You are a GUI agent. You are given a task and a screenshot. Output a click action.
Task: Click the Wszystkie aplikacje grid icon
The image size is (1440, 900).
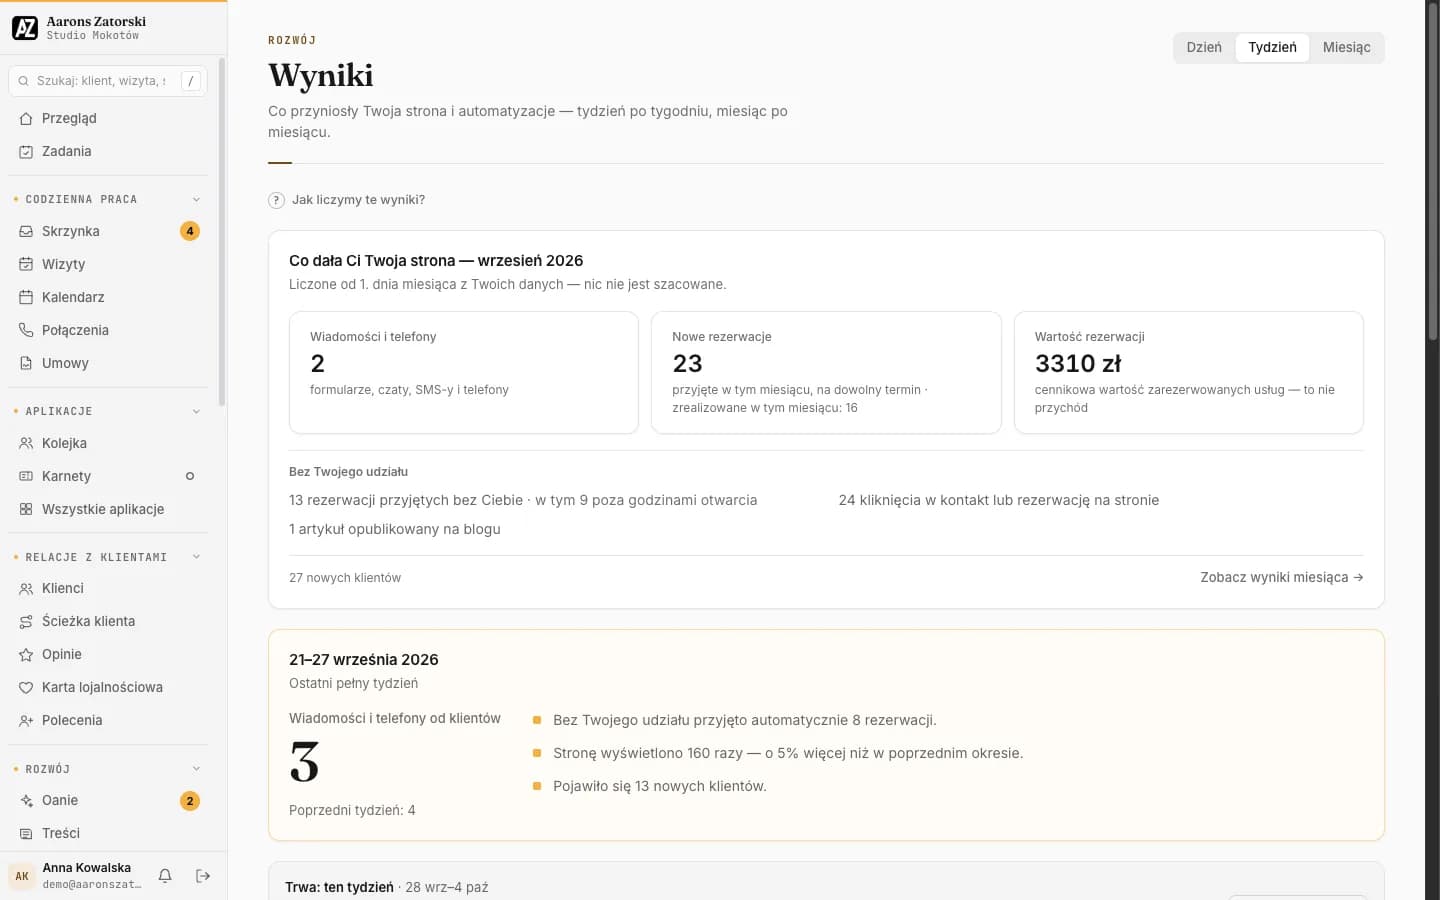click(x=26, y=509)
